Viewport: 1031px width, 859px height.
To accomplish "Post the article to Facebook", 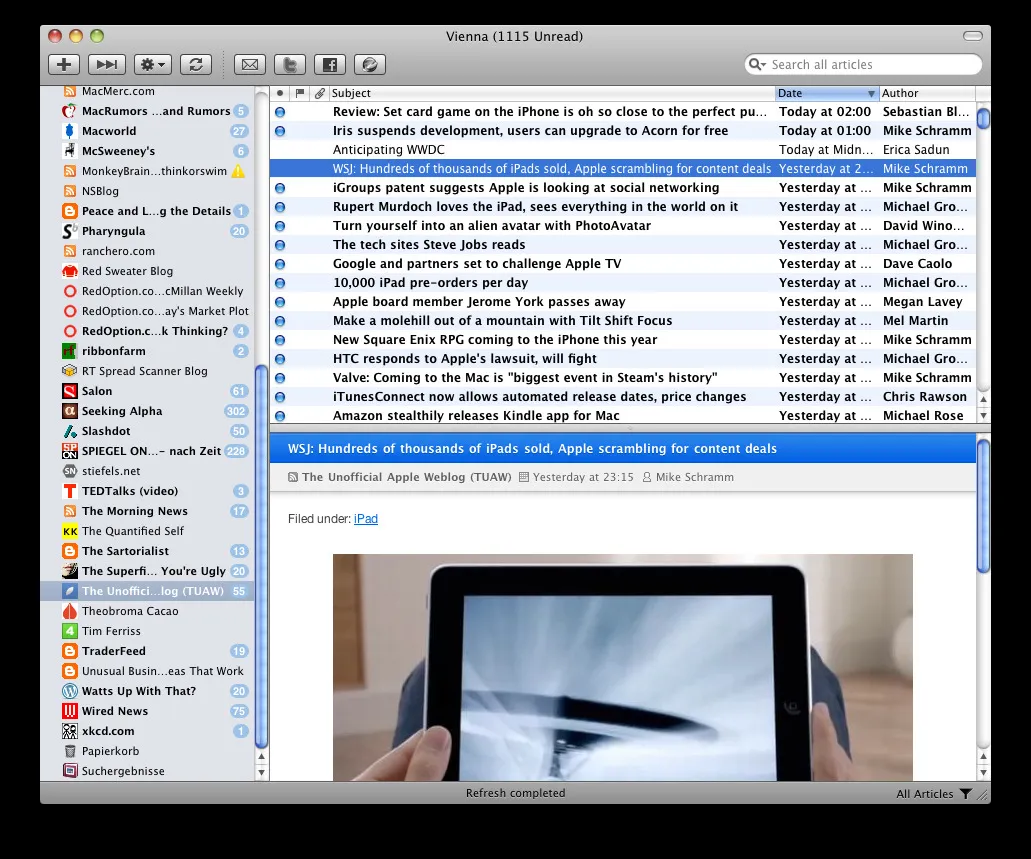I will point(329,63).
